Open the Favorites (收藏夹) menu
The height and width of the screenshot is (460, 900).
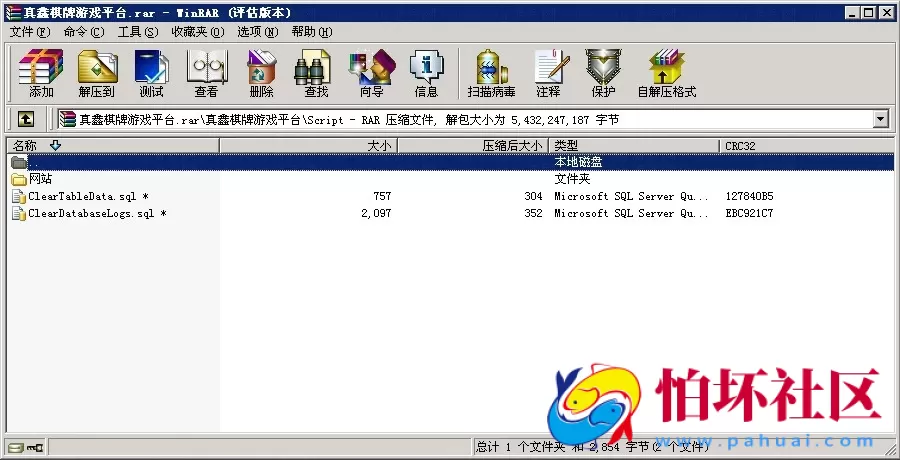(198, 32)
